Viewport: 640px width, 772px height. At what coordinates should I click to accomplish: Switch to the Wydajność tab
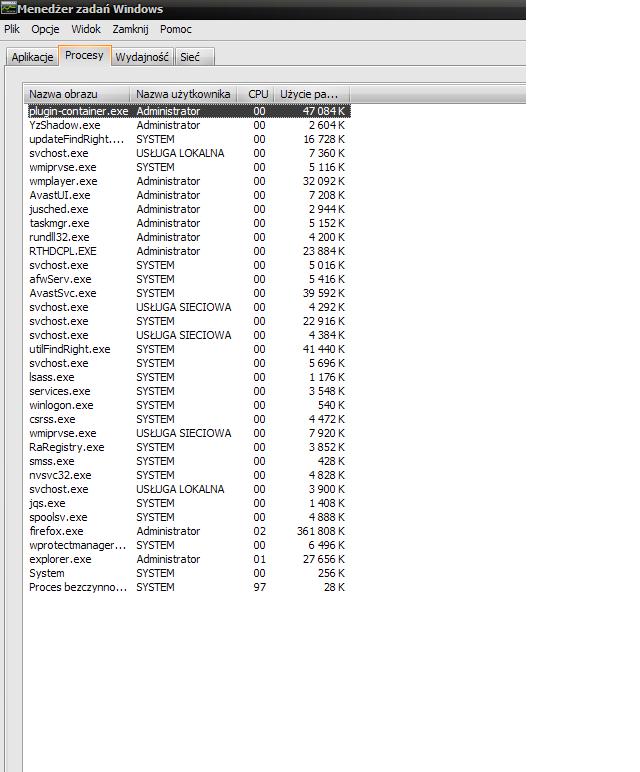tap(143, 57)
